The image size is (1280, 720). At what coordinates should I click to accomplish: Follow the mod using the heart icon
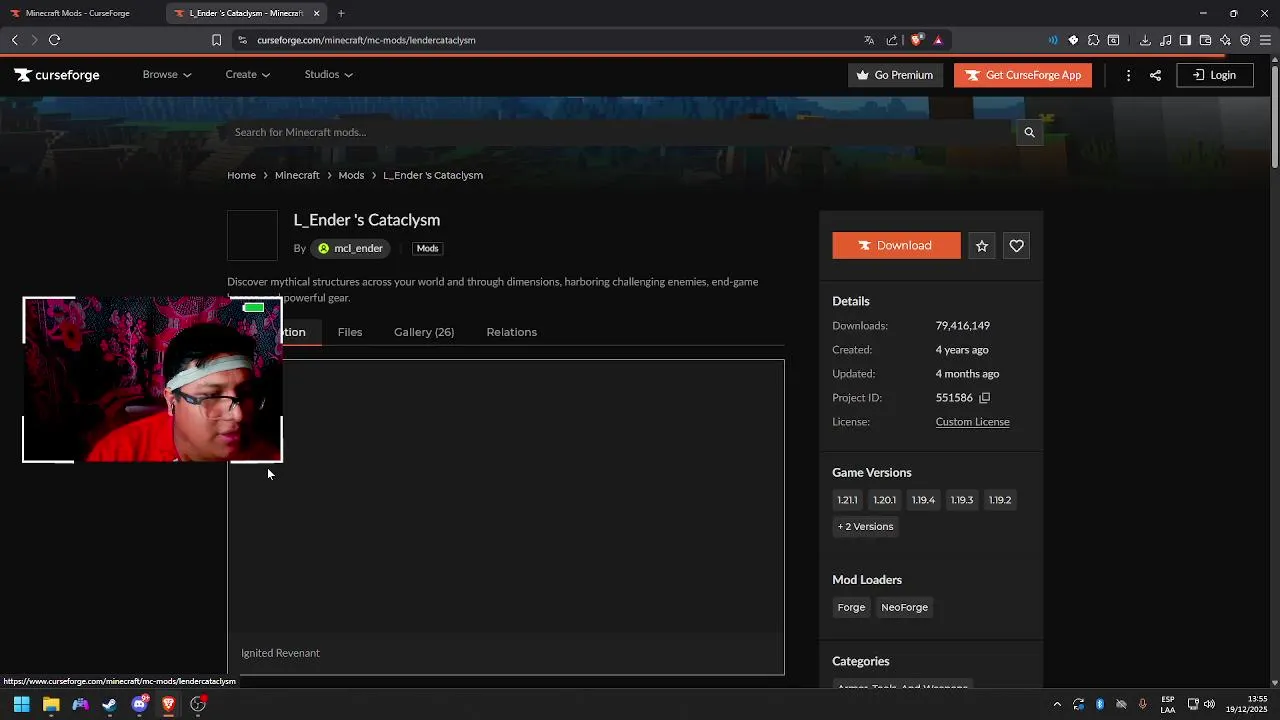click(x=1016, y=246)
